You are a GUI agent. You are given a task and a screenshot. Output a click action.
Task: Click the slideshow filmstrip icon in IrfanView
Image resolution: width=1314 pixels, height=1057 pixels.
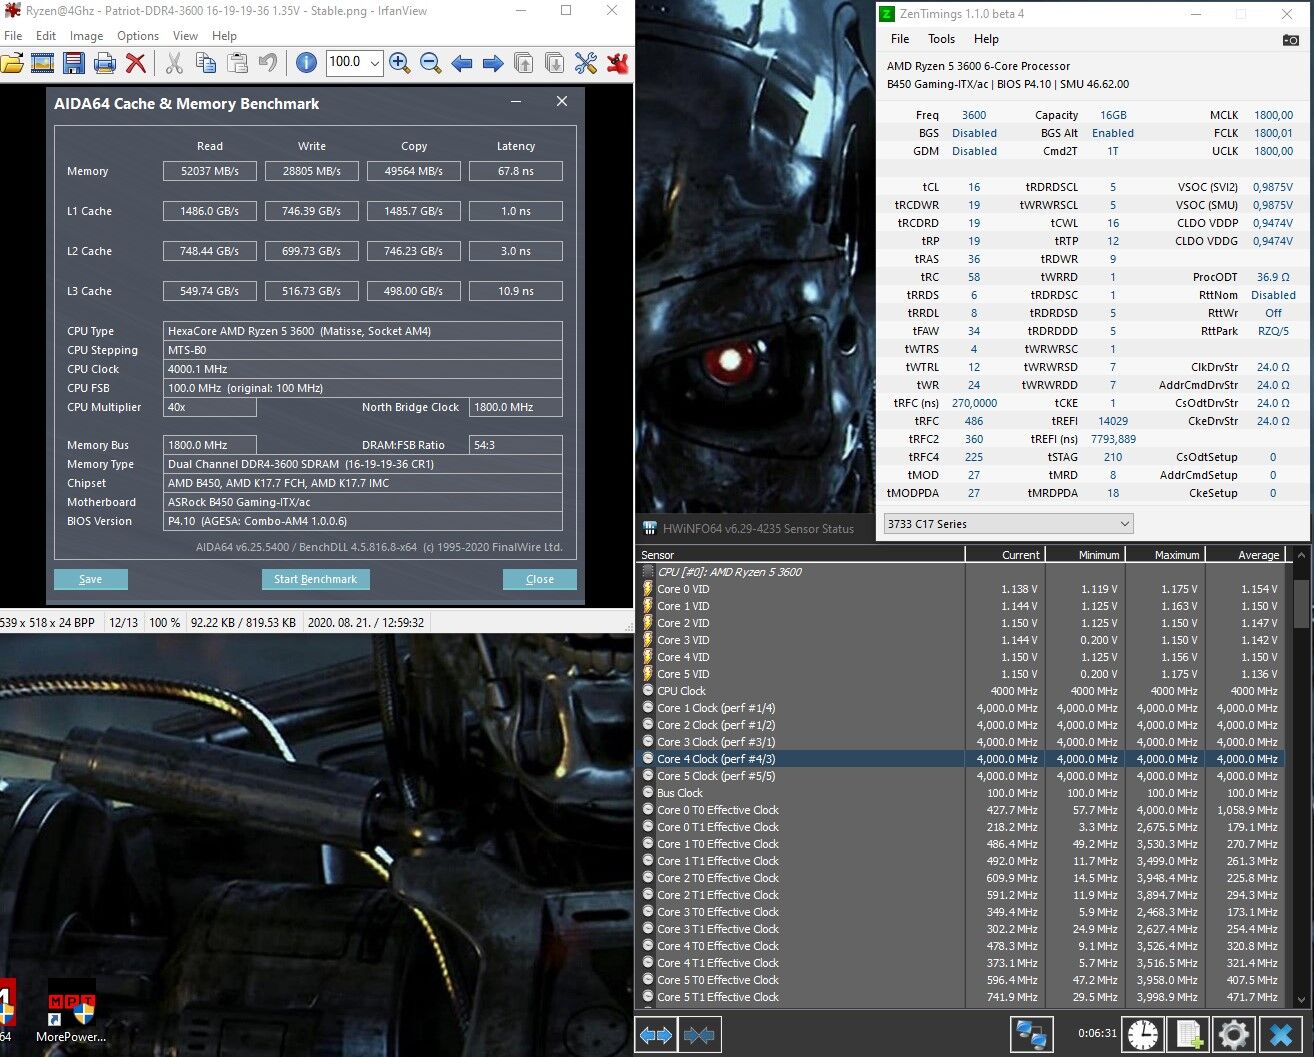(x=42, y=63)
